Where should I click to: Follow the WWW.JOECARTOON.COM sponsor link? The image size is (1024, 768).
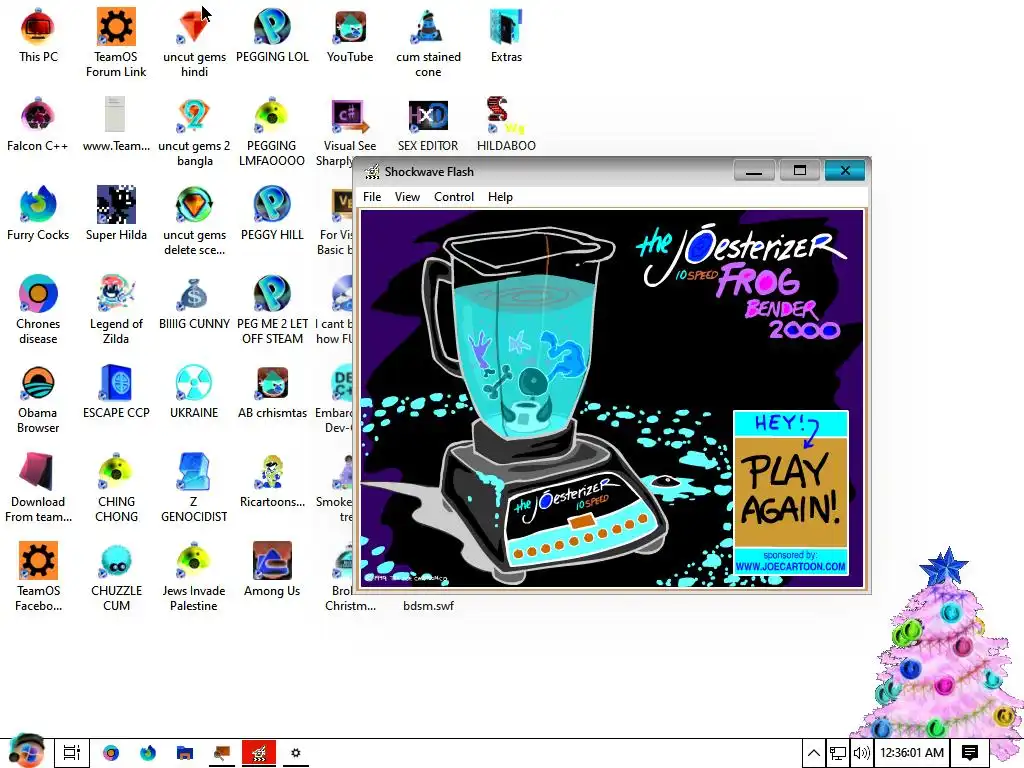791,566
